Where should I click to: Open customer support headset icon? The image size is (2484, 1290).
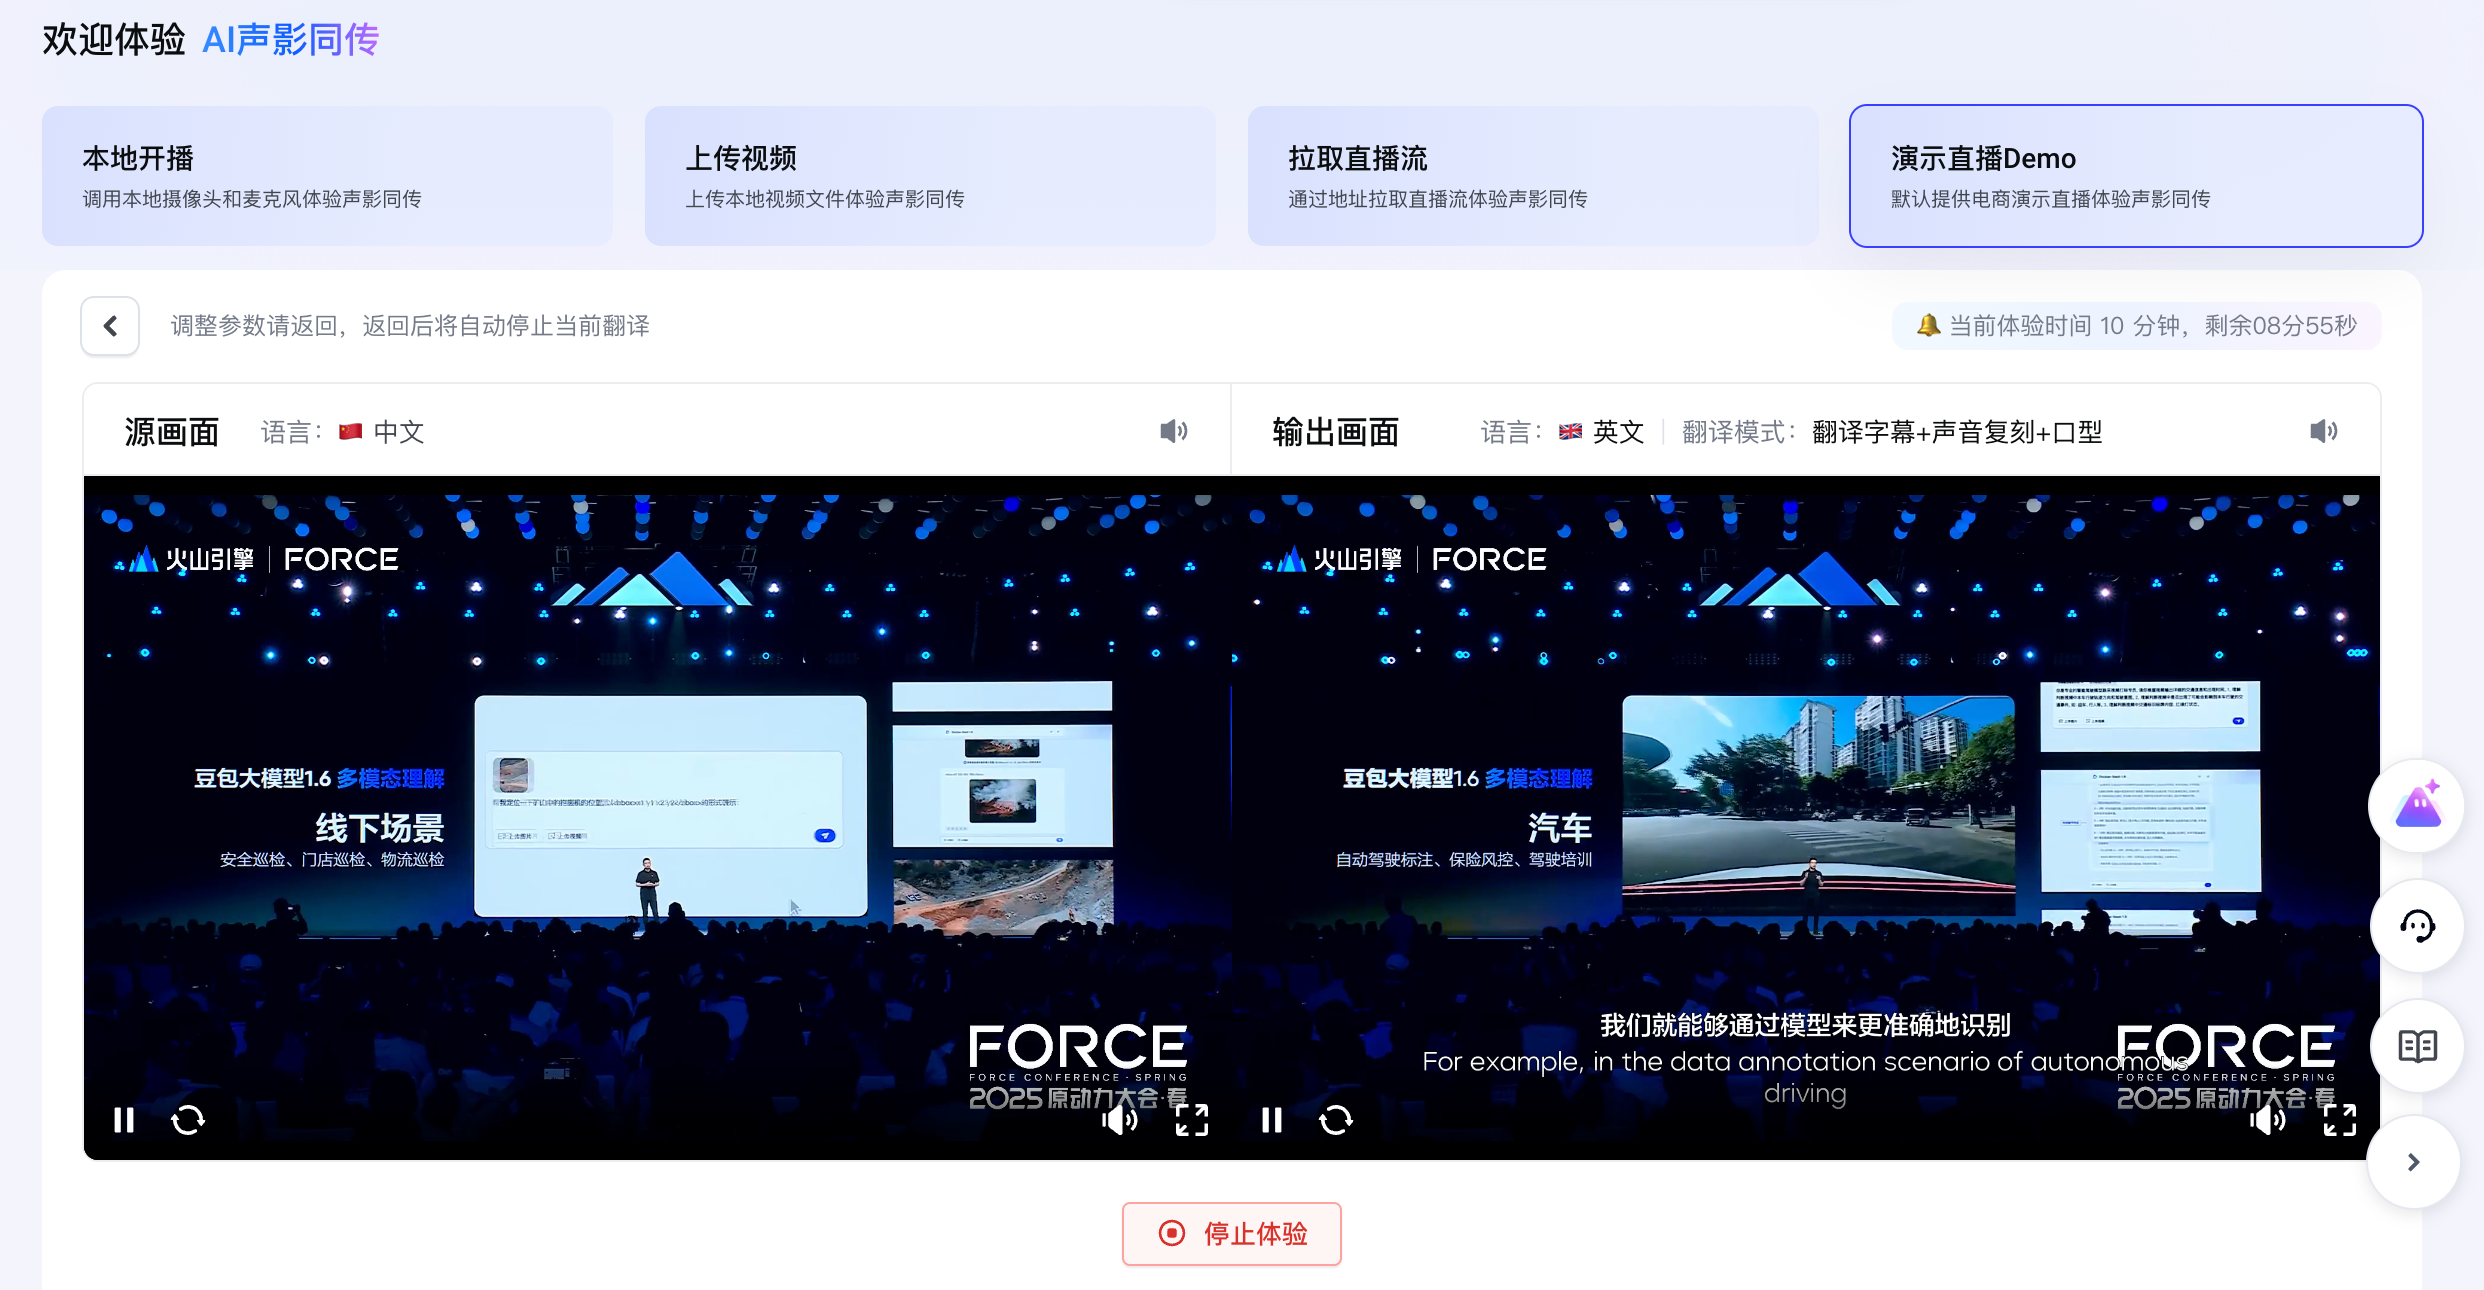tap(2418, 926)
